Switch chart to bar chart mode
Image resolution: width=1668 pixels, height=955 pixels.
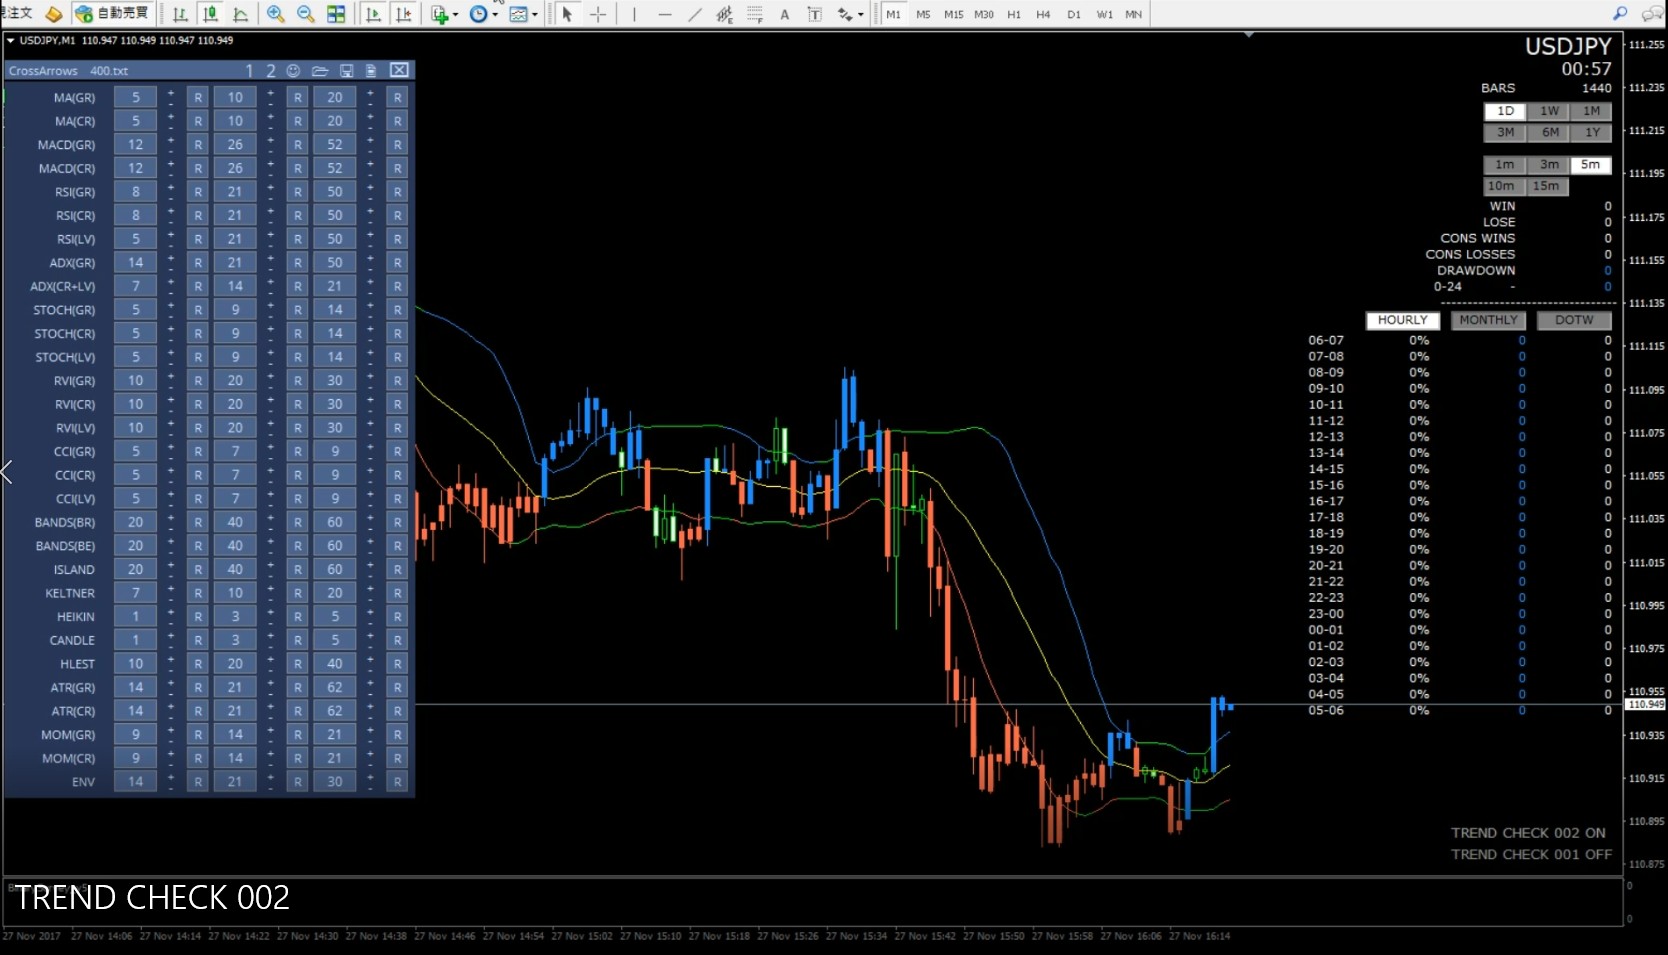point(180,14)
